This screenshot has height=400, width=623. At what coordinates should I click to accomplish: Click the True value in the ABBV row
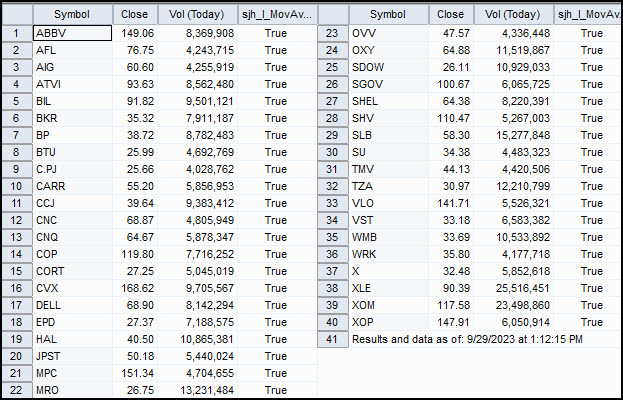tap(276, 33)
